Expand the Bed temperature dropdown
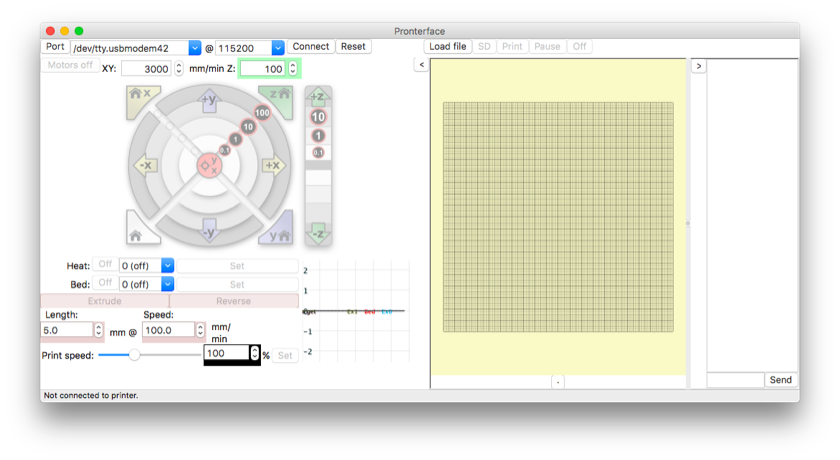 [x=167, y=284]
